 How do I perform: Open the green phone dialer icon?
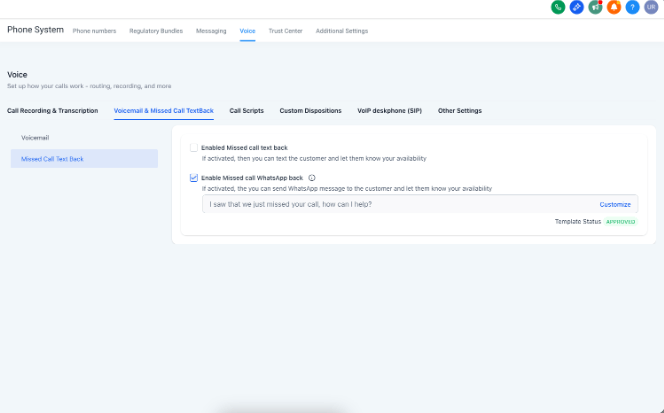(558, 7)
